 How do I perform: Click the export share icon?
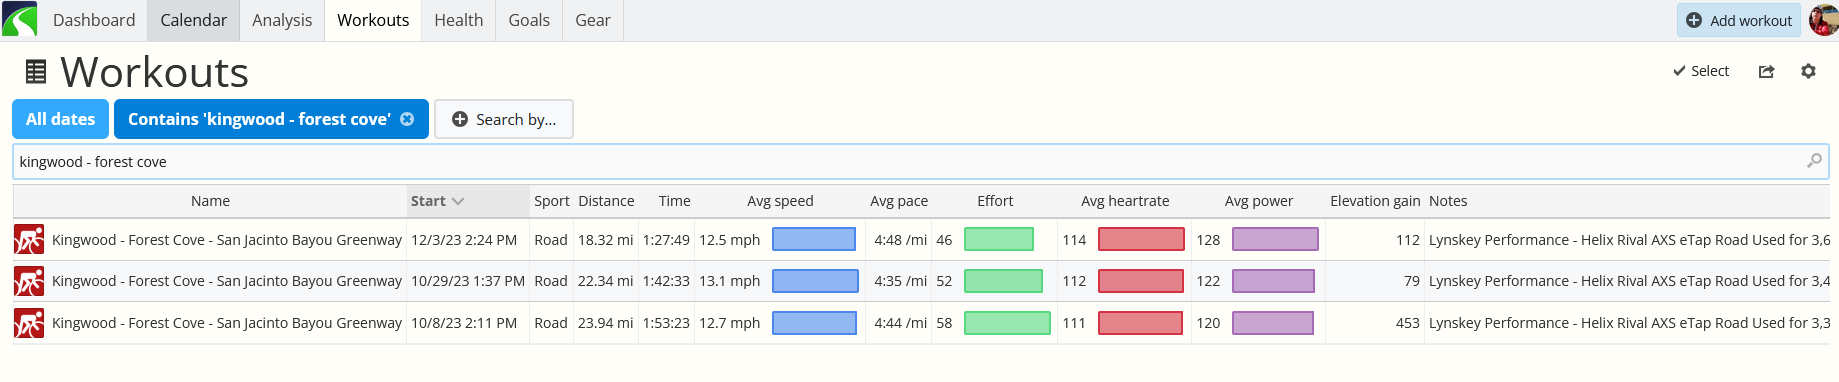pos(1767,71)
